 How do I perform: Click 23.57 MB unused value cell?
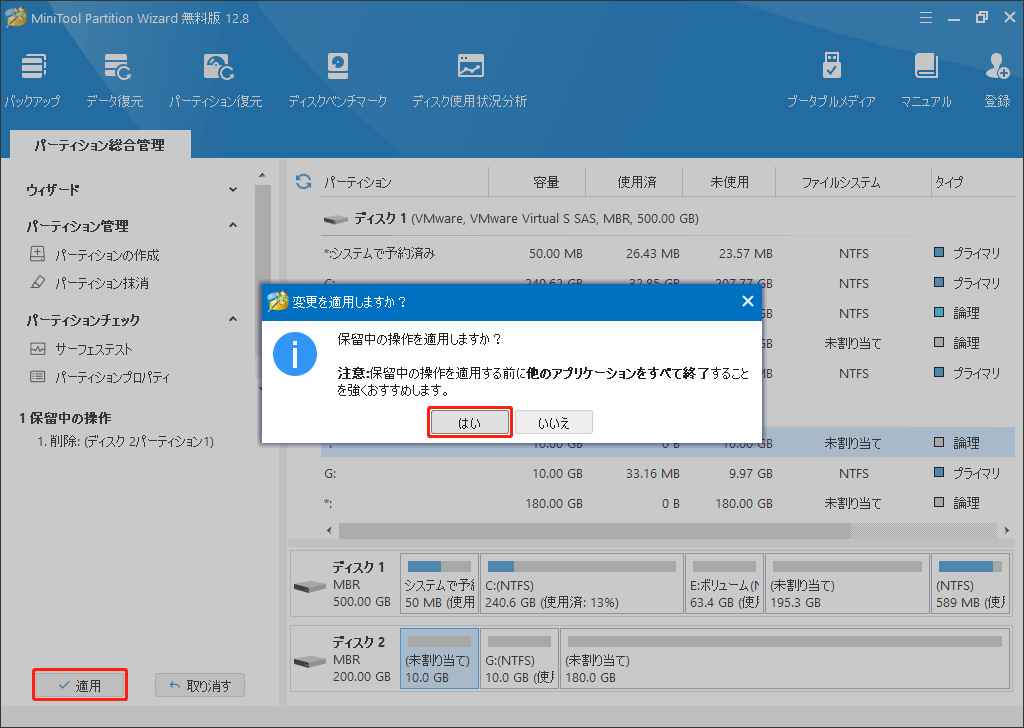pyautogui.click(x=745, y=253)
